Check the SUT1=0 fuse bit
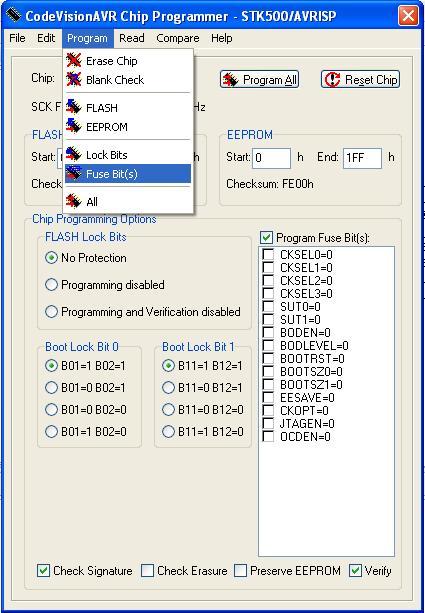425x613 pixels. tap(268, 319)
